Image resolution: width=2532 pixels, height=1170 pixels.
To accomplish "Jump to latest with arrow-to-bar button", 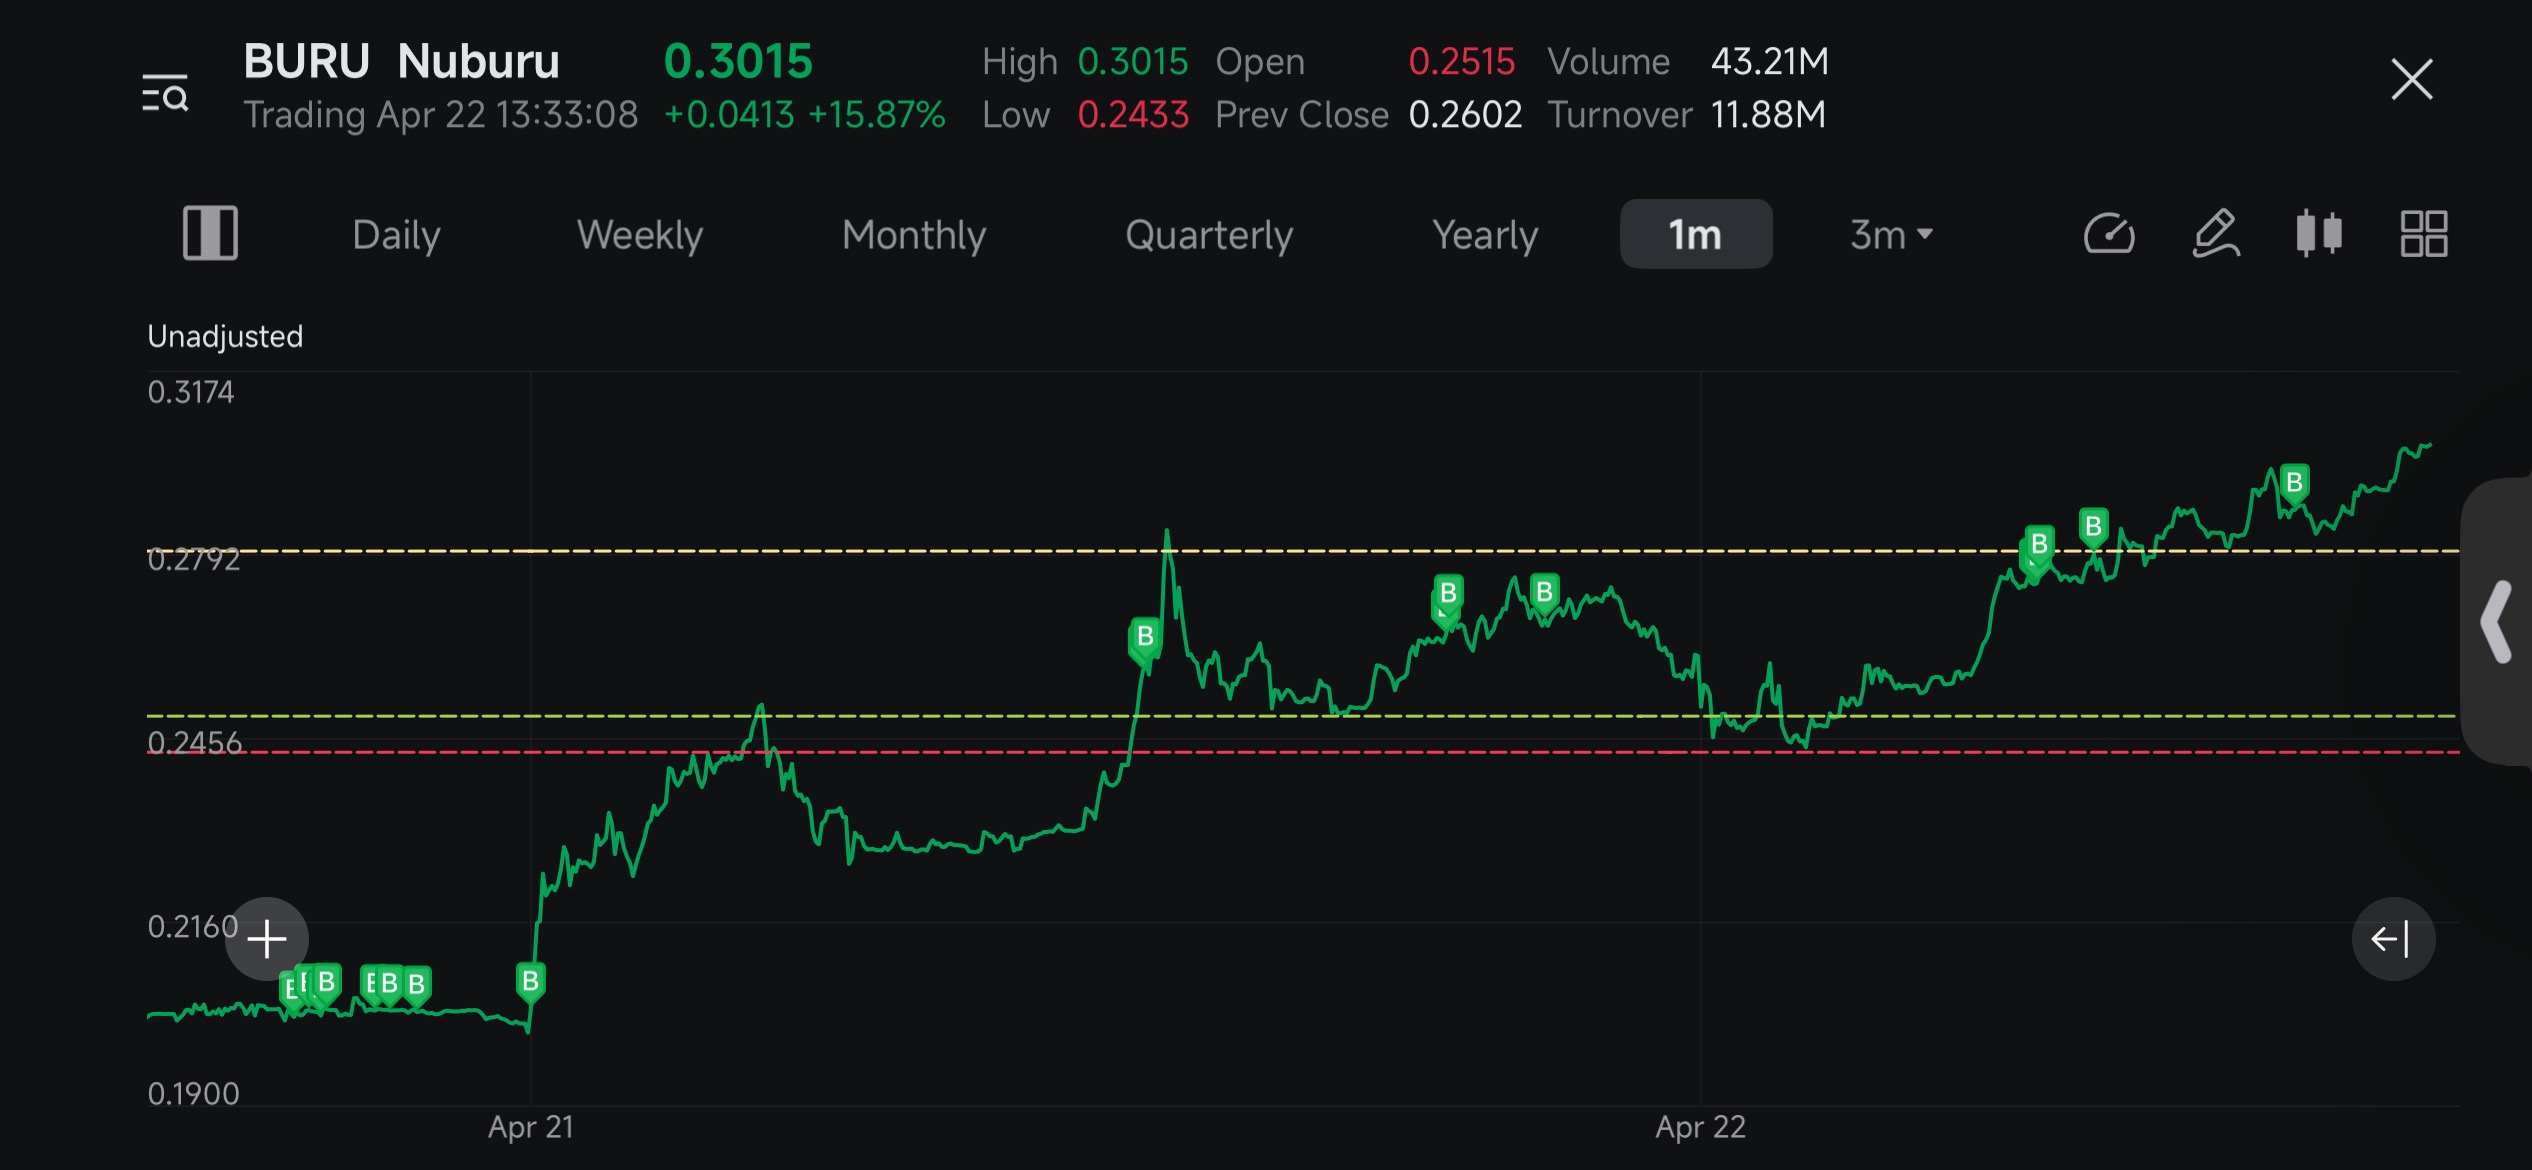I will click(2393, 939).
